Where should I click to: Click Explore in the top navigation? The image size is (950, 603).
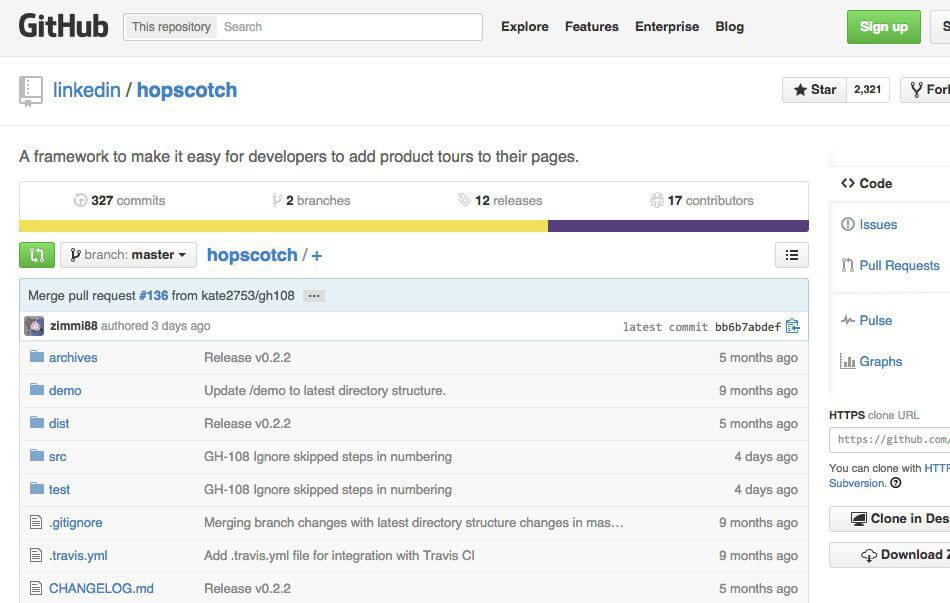tap(524, 27)
